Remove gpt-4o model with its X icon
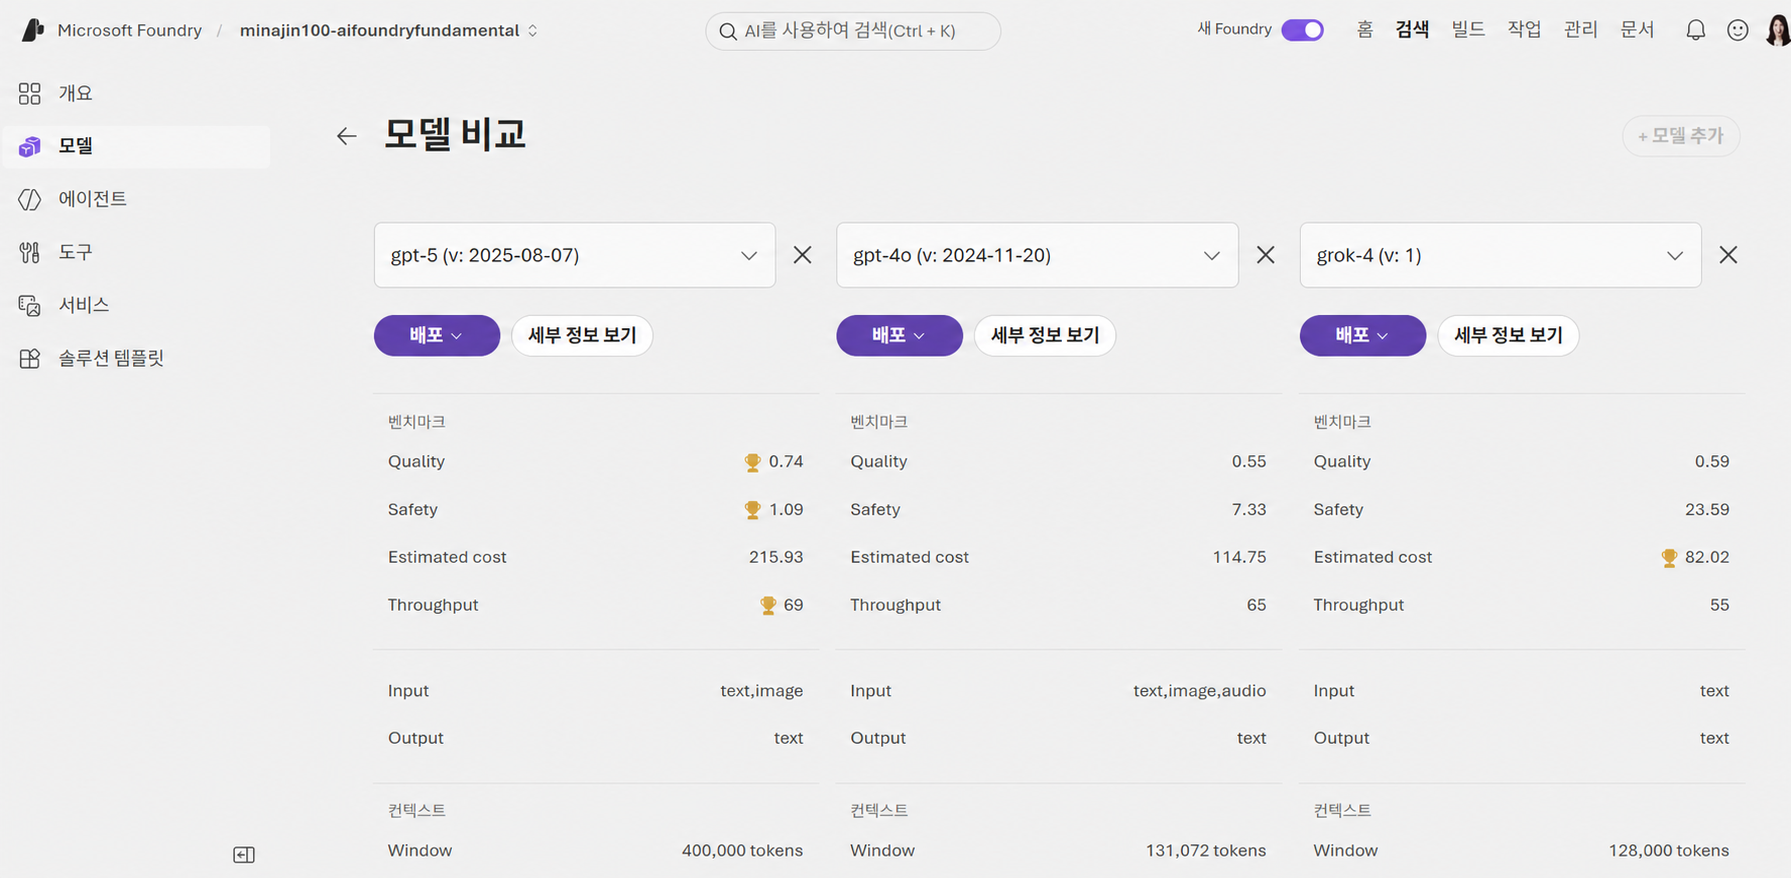Screen dimensions: 1791x878 pyautogui.click(x=1265, y=255)
